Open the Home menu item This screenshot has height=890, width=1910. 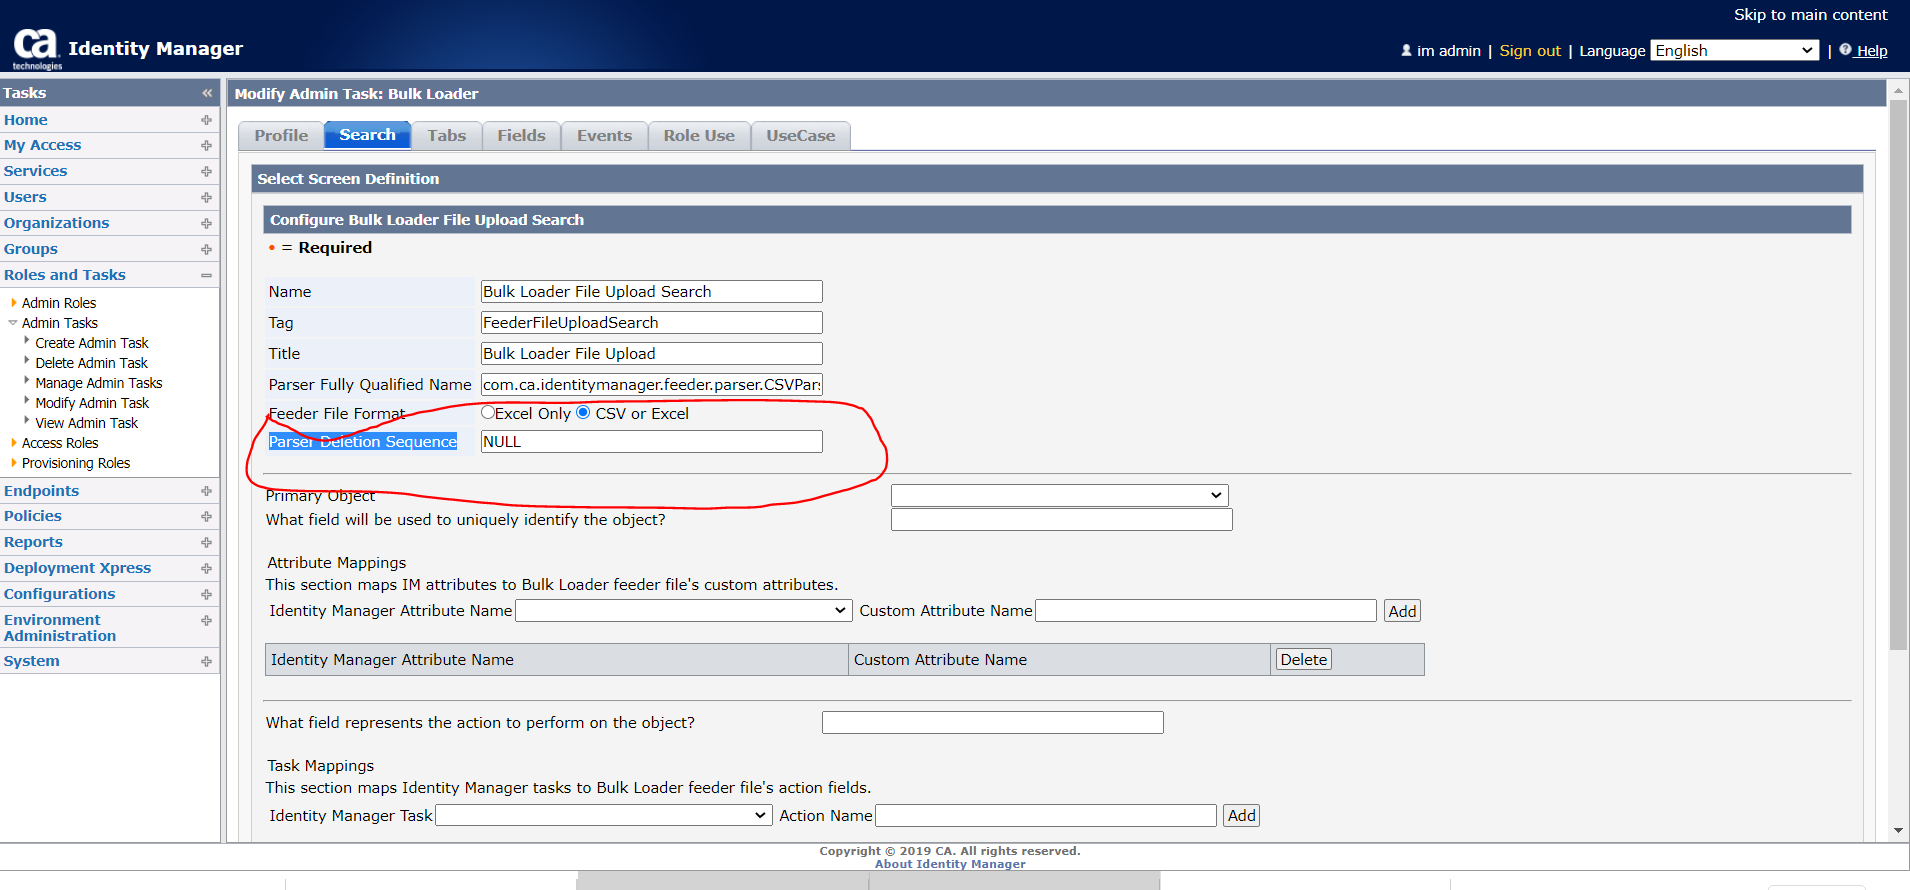(x=26, y=120)
